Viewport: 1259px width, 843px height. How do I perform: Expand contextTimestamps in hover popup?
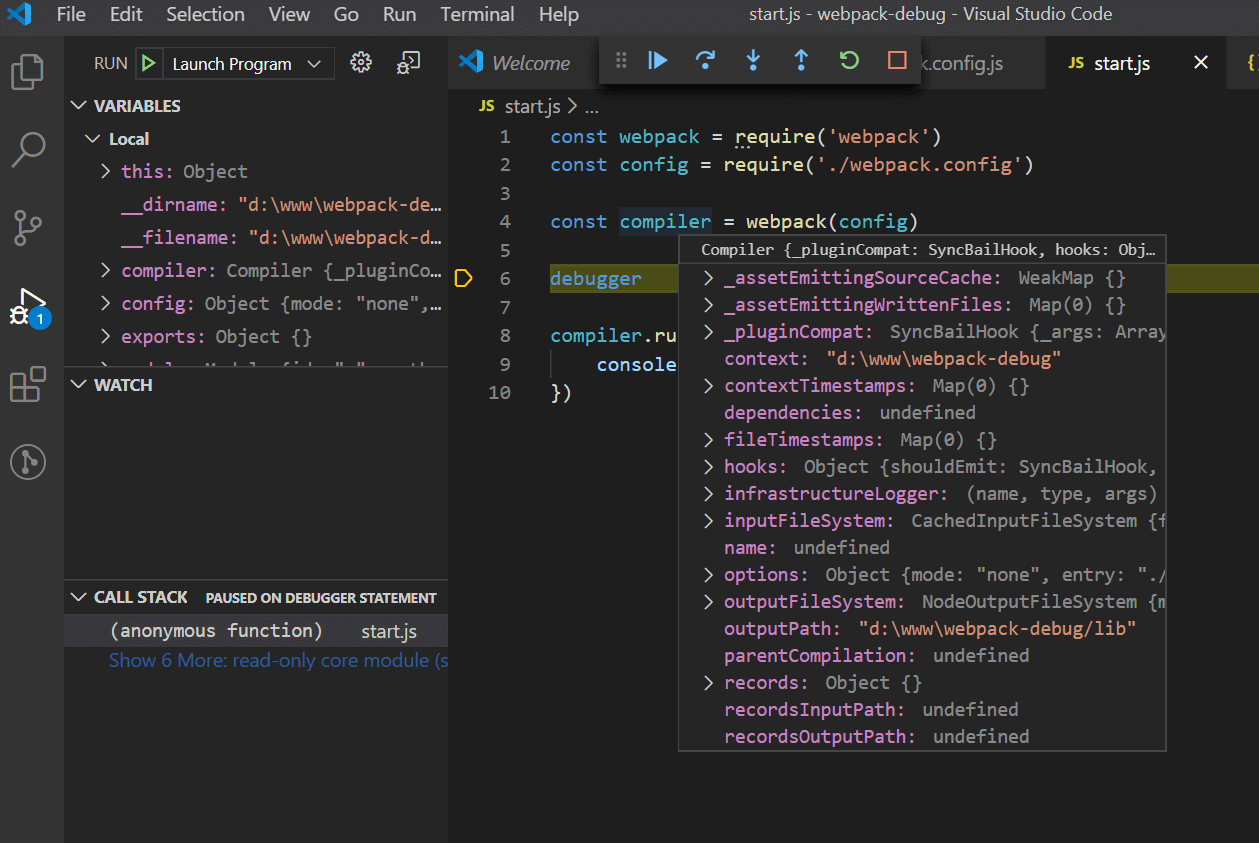[x=708, y=386]
